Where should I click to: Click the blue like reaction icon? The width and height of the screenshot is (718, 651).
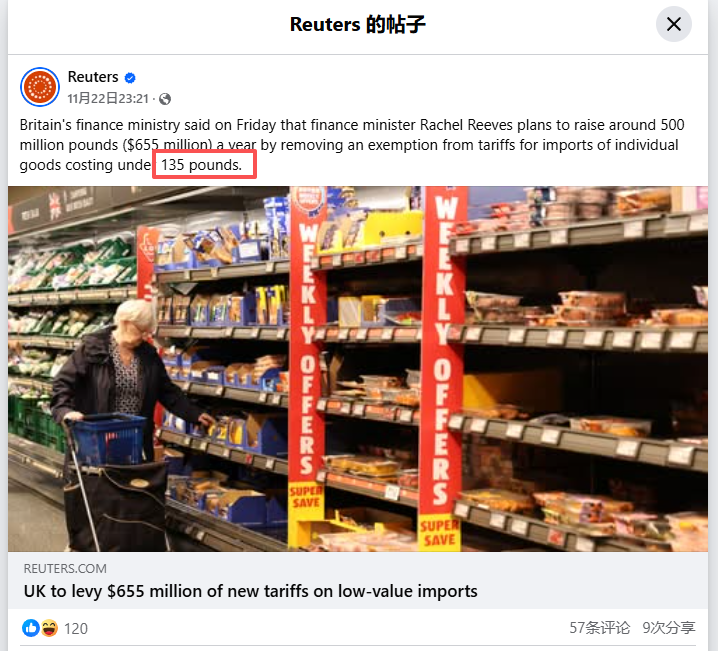pyautogui.click(x=31, y=628)
